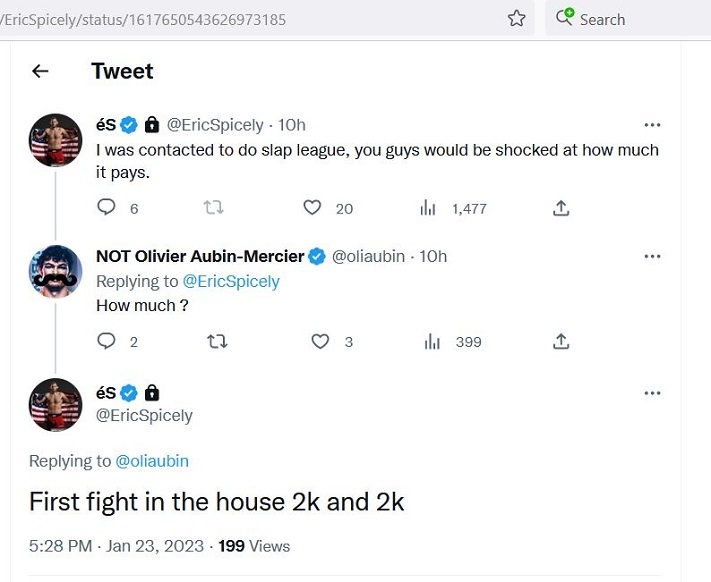Open more options on the "2k and 2k" tweet
Screen dimensions: 711x582
(x=652, y=393)
